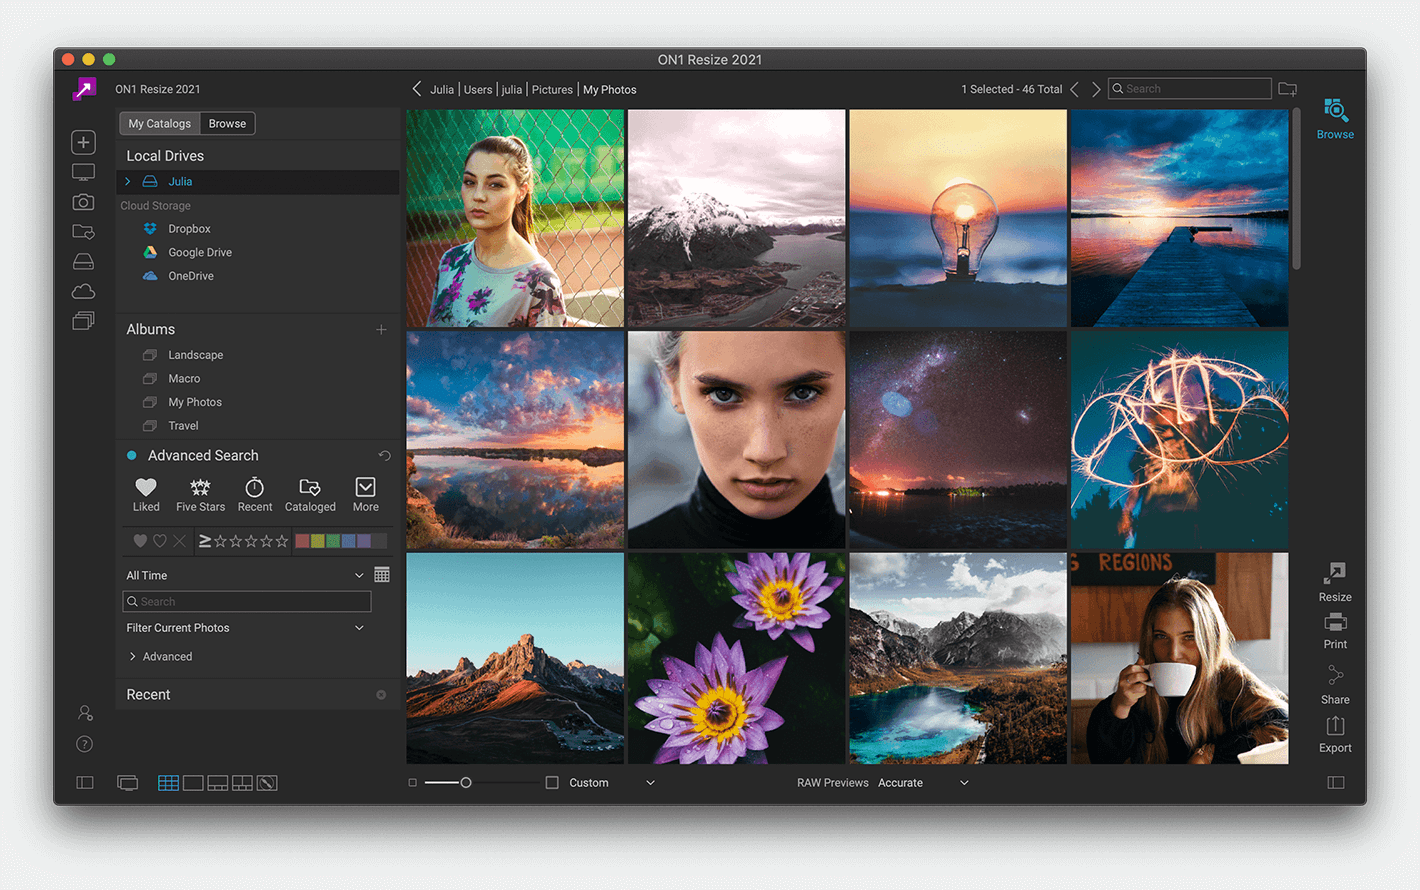Click the folder-with-heart icon in the left sidebar
This screenshot has height=890, width=1420.
click(84, 232)
